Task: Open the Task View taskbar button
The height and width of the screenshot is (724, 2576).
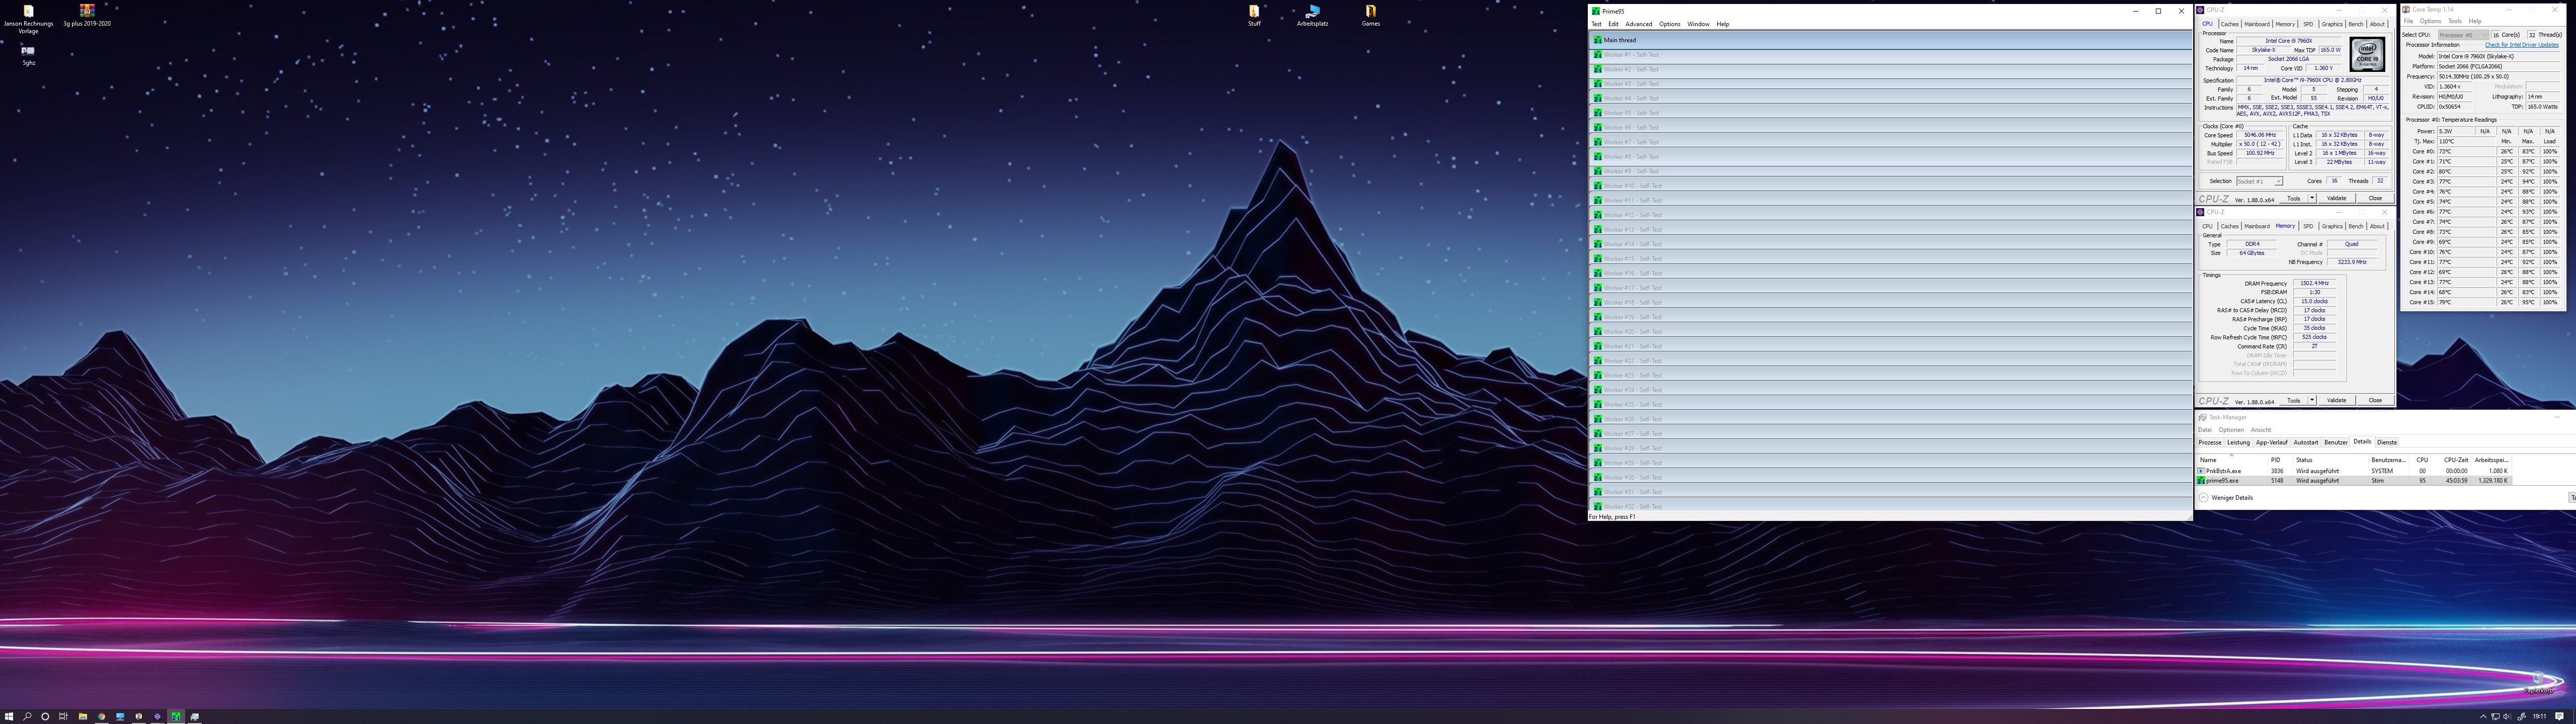Action: [63, 716]
